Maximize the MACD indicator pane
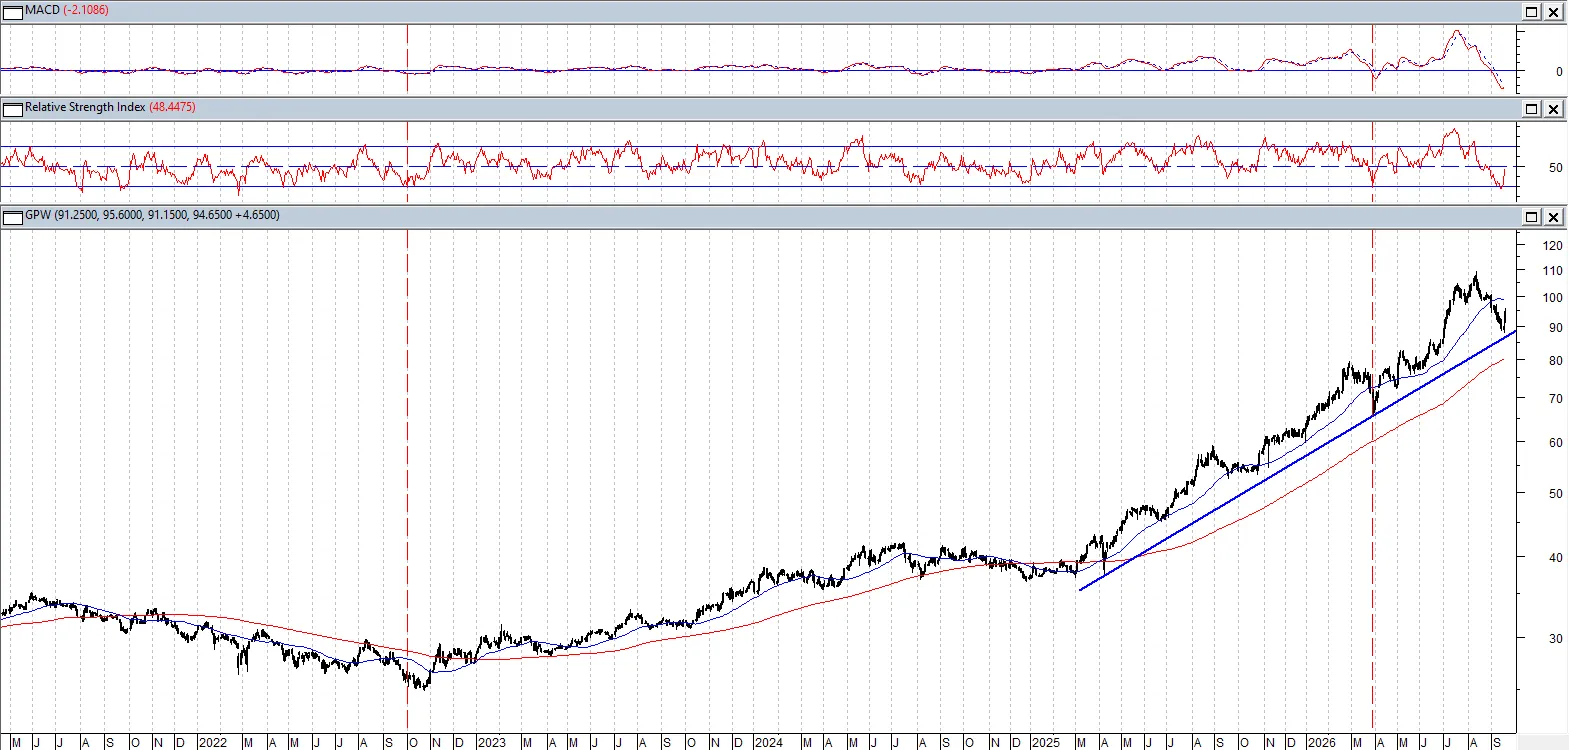The width and height of the screenshot is (1569, 750). (x=1532, y=12)
